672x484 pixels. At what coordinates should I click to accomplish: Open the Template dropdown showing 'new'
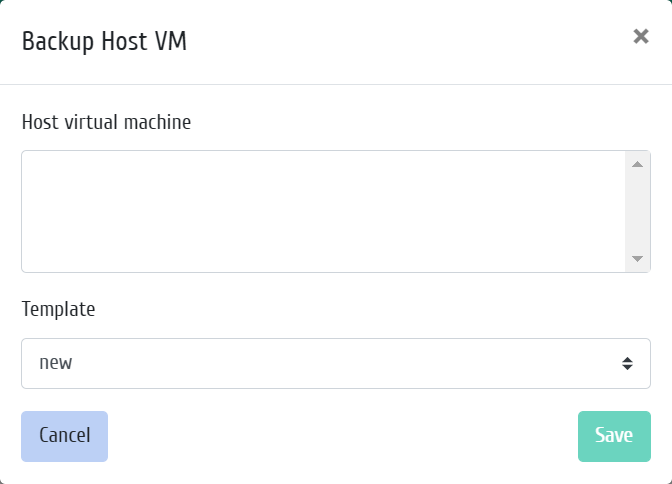[x=336, y=364]
